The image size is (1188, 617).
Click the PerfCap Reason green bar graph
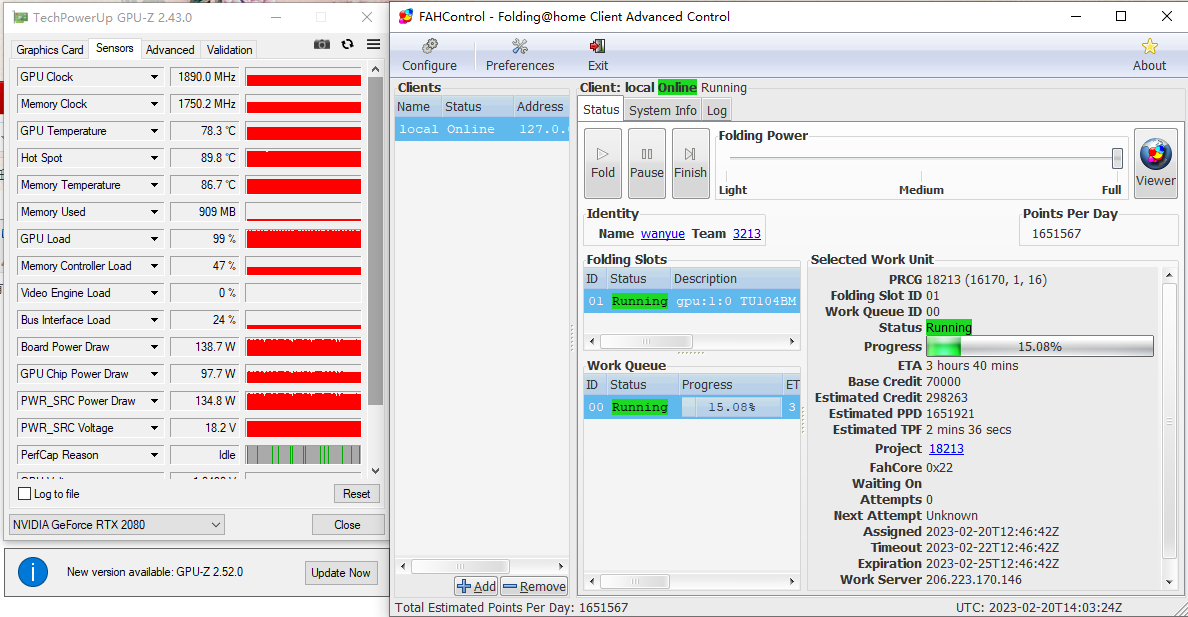[x=303, y=455]
